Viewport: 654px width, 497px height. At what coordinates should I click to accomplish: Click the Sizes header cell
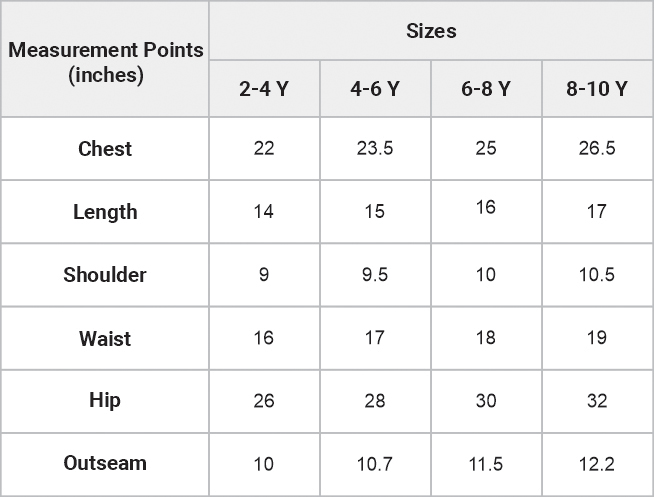point(431,30)
